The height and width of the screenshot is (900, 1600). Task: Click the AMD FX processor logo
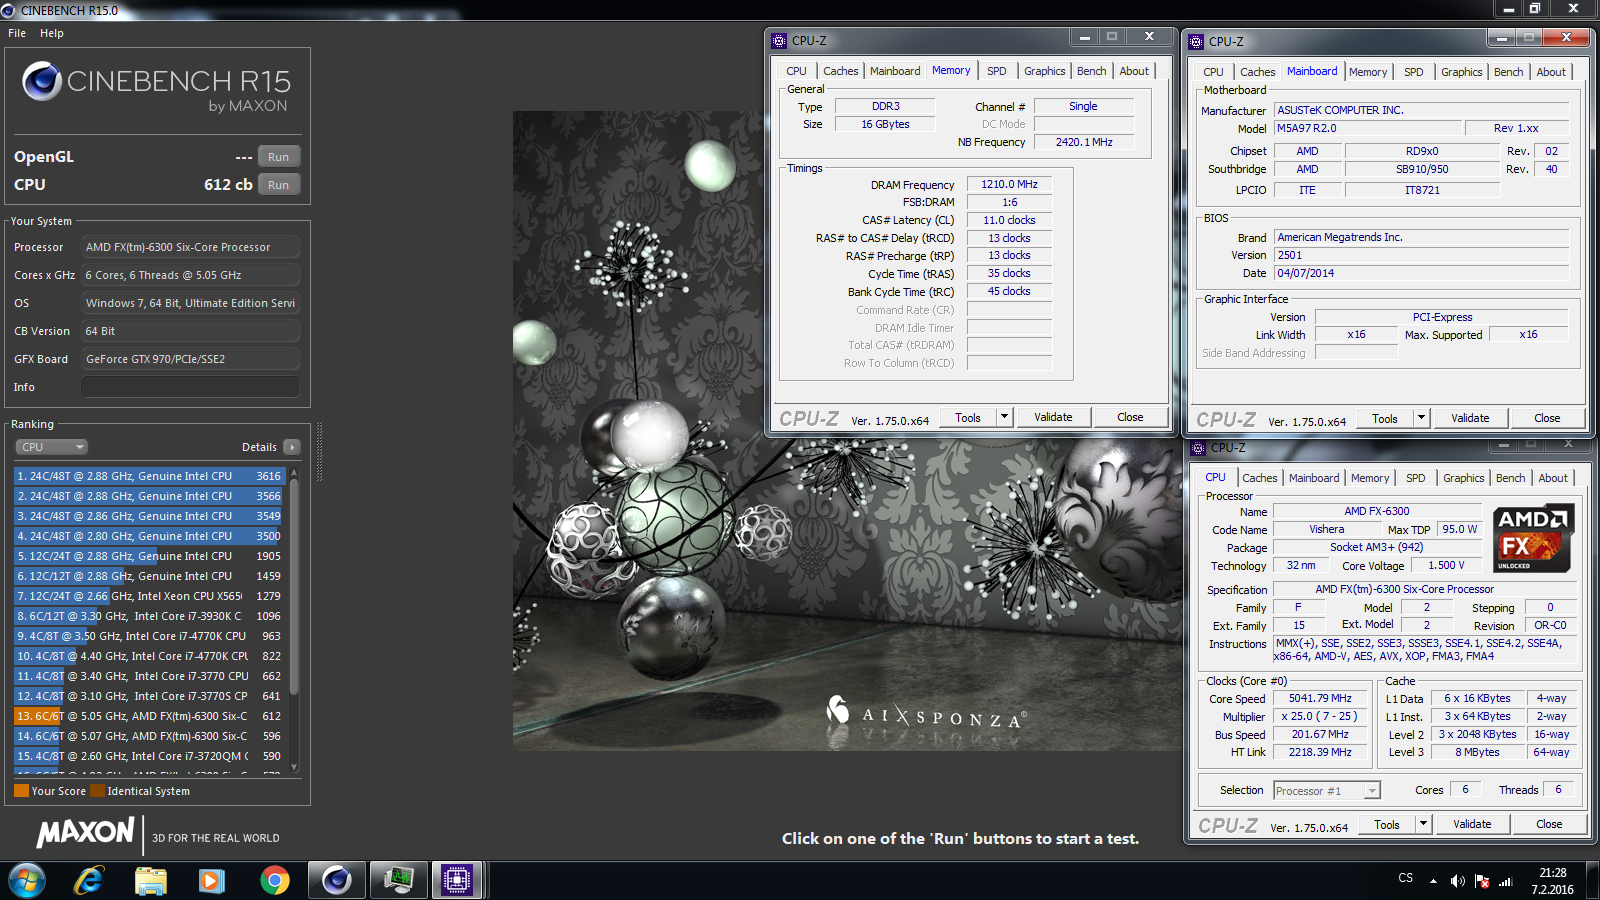[1533, 537]
